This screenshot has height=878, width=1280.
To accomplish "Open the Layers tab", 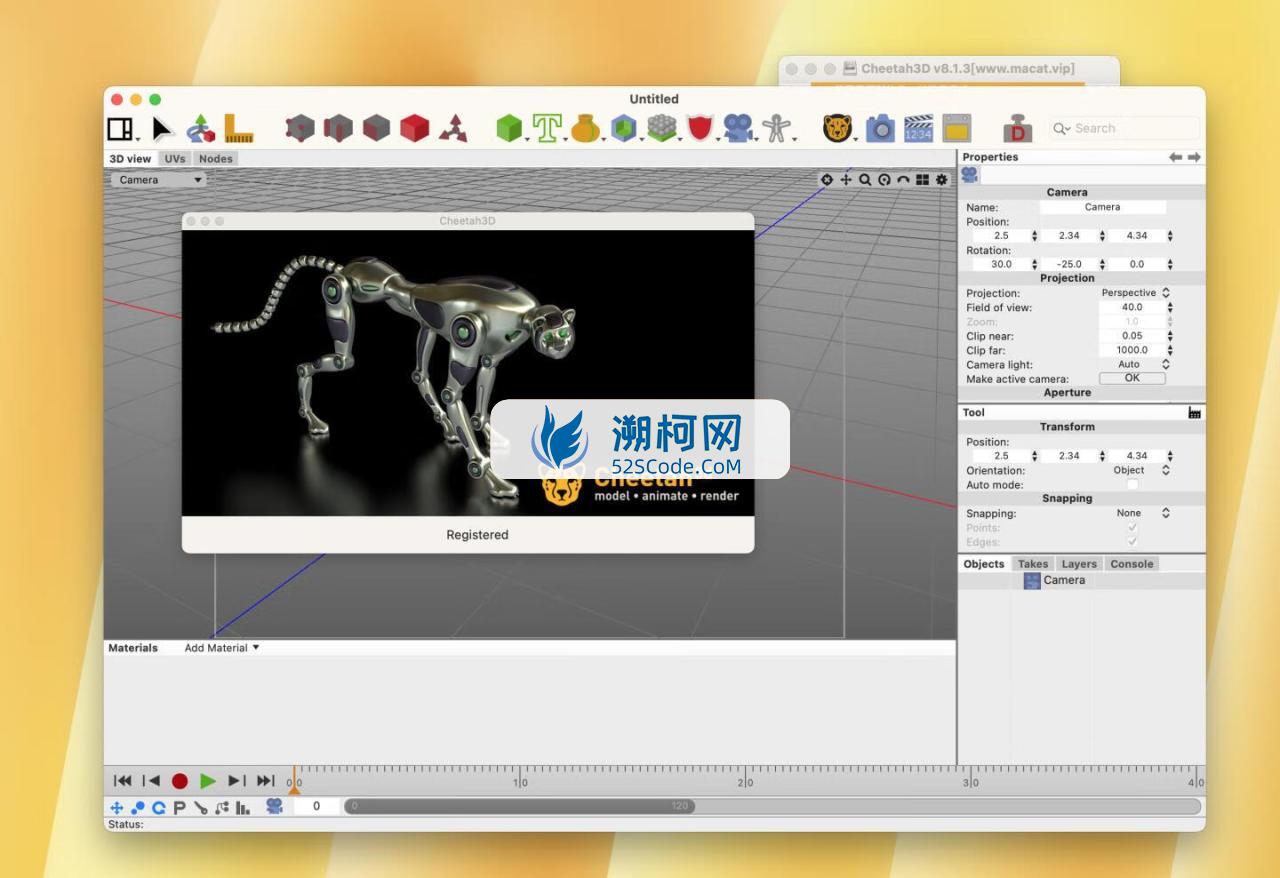I will click(x=1079, y=564).
